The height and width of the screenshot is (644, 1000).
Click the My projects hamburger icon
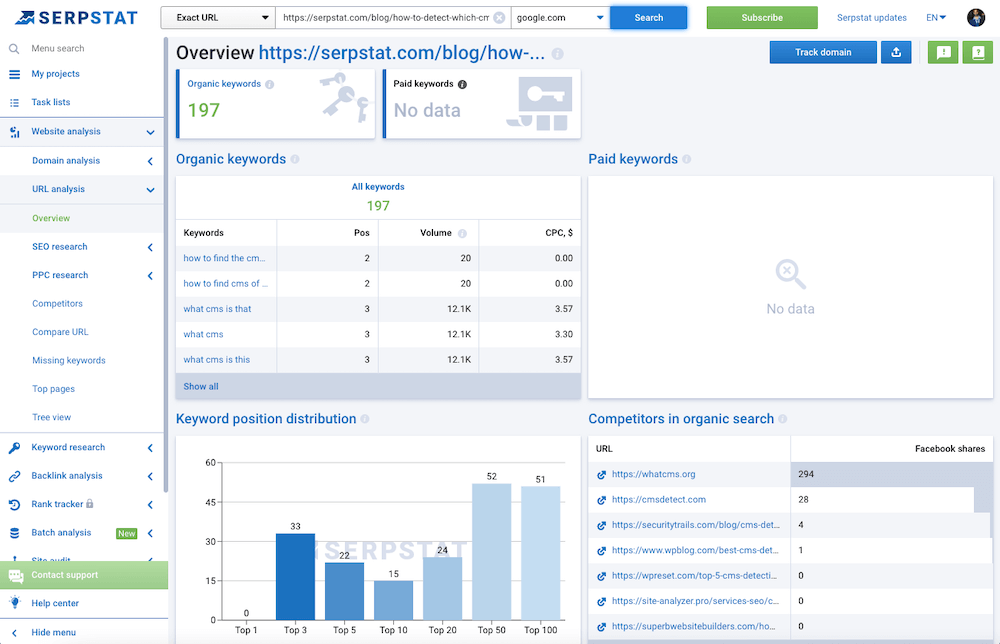coord(14,74)
